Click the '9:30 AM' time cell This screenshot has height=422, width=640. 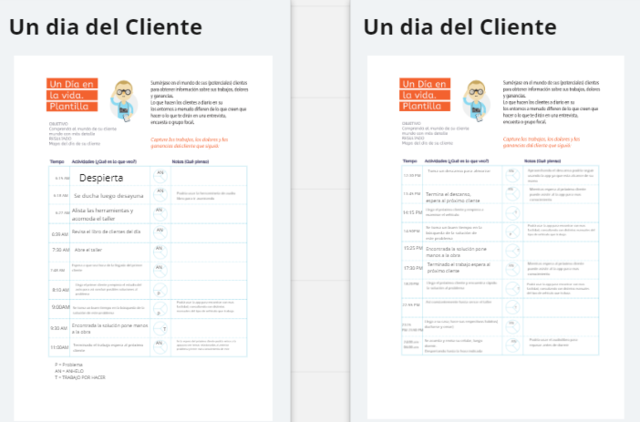pos(59,328)
